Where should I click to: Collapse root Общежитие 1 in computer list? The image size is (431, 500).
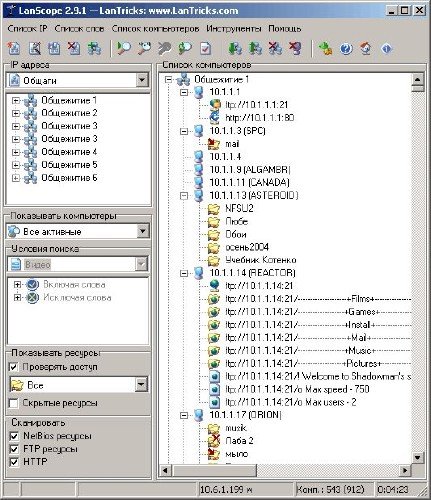coord(169,79)
